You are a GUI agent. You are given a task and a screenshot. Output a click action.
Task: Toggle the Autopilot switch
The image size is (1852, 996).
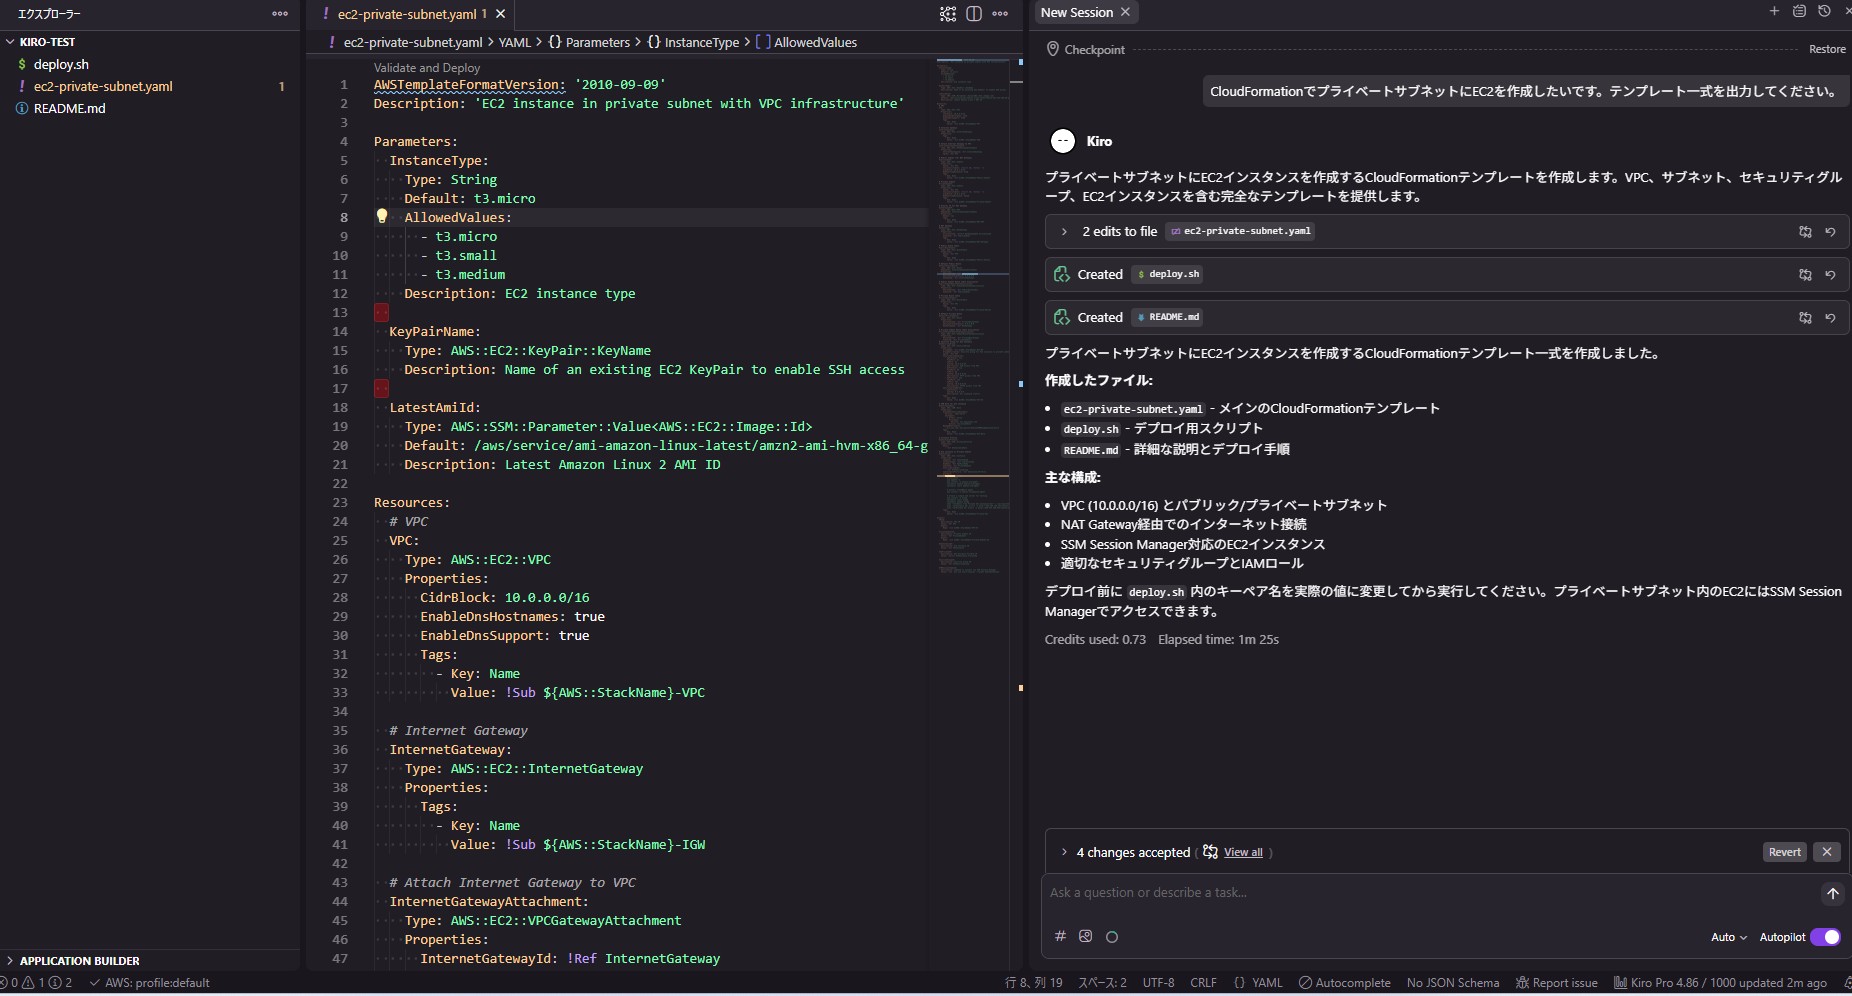(1825, 937)
